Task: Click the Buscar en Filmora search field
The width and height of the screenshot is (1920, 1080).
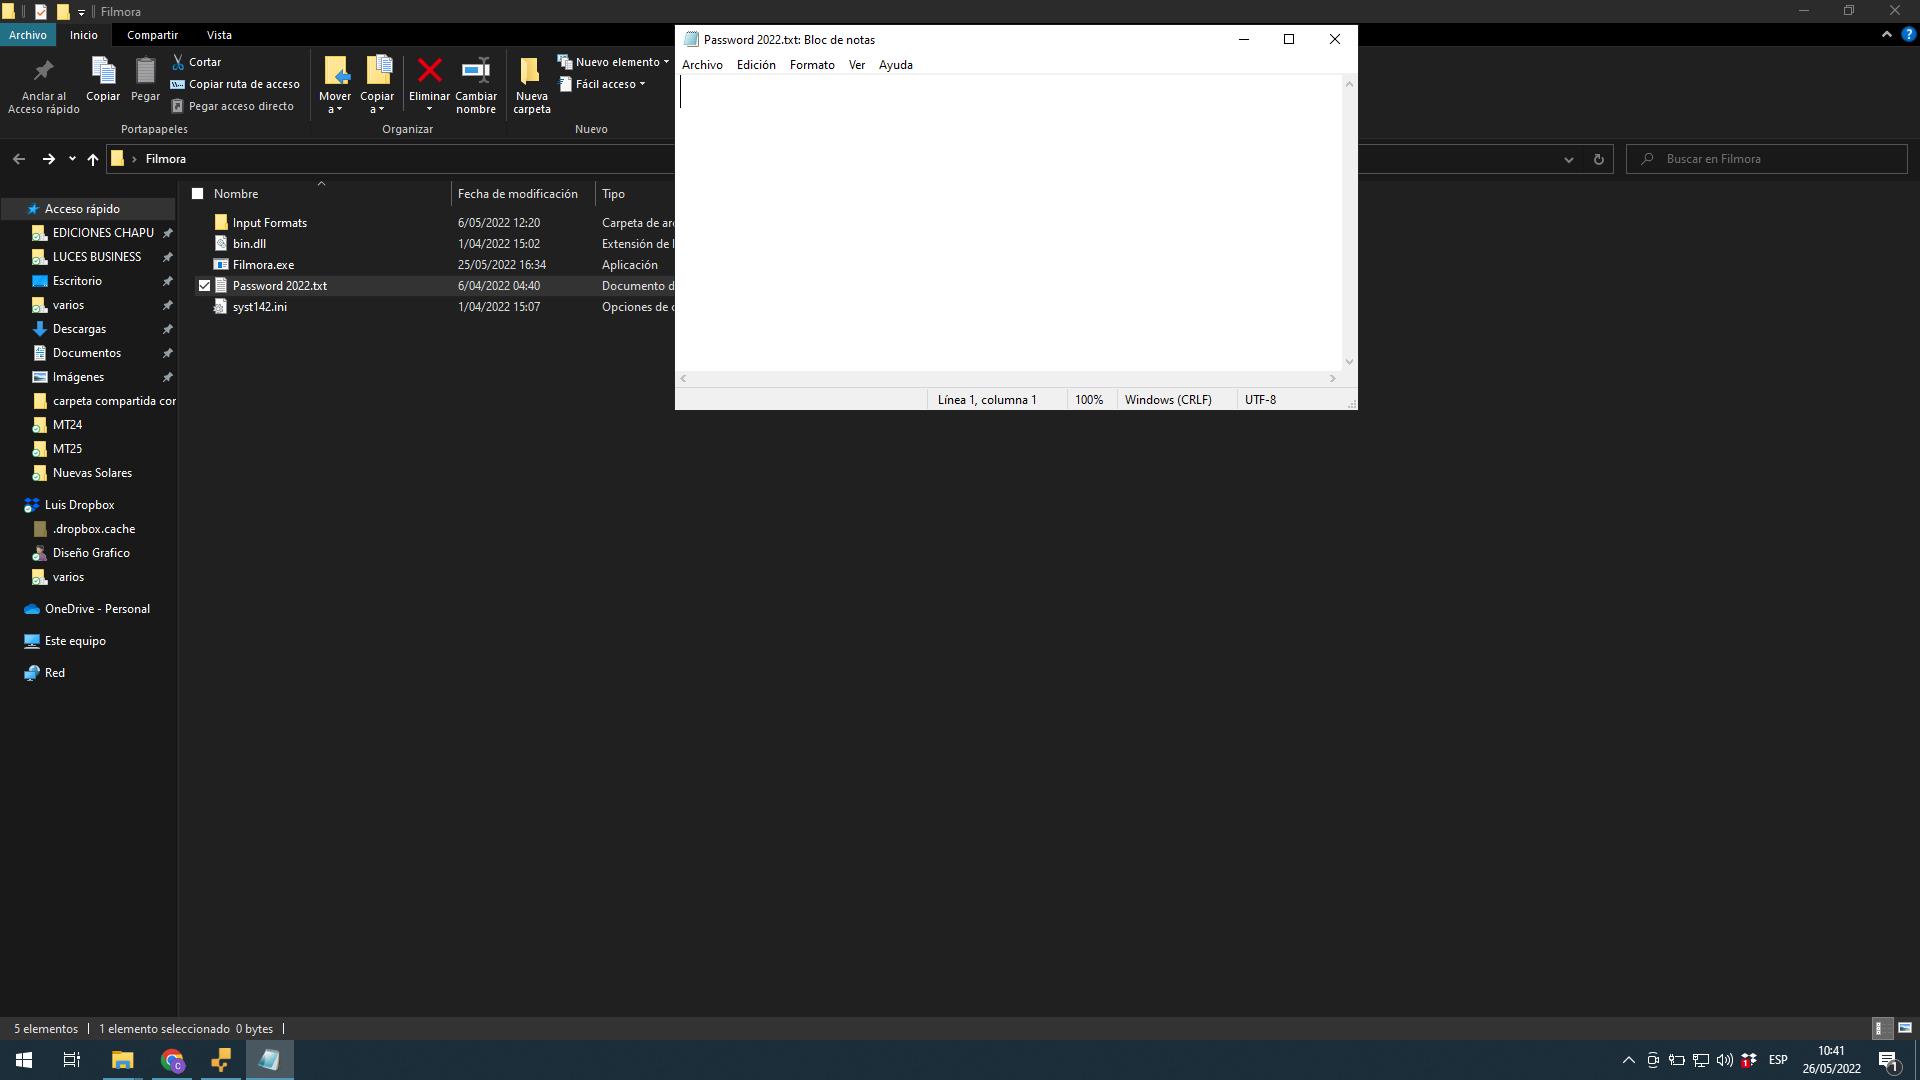Action: pyautogui.click(x=1780, y=159)
